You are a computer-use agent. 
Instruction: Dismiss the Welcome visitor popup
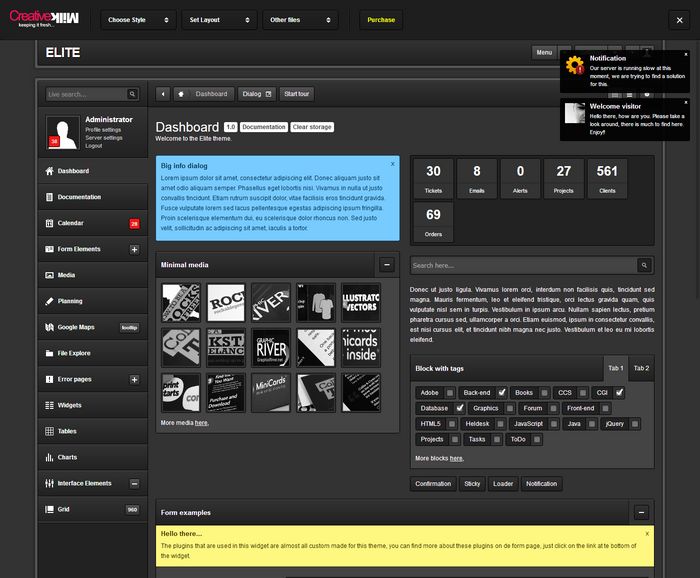(x=686, y=103)
